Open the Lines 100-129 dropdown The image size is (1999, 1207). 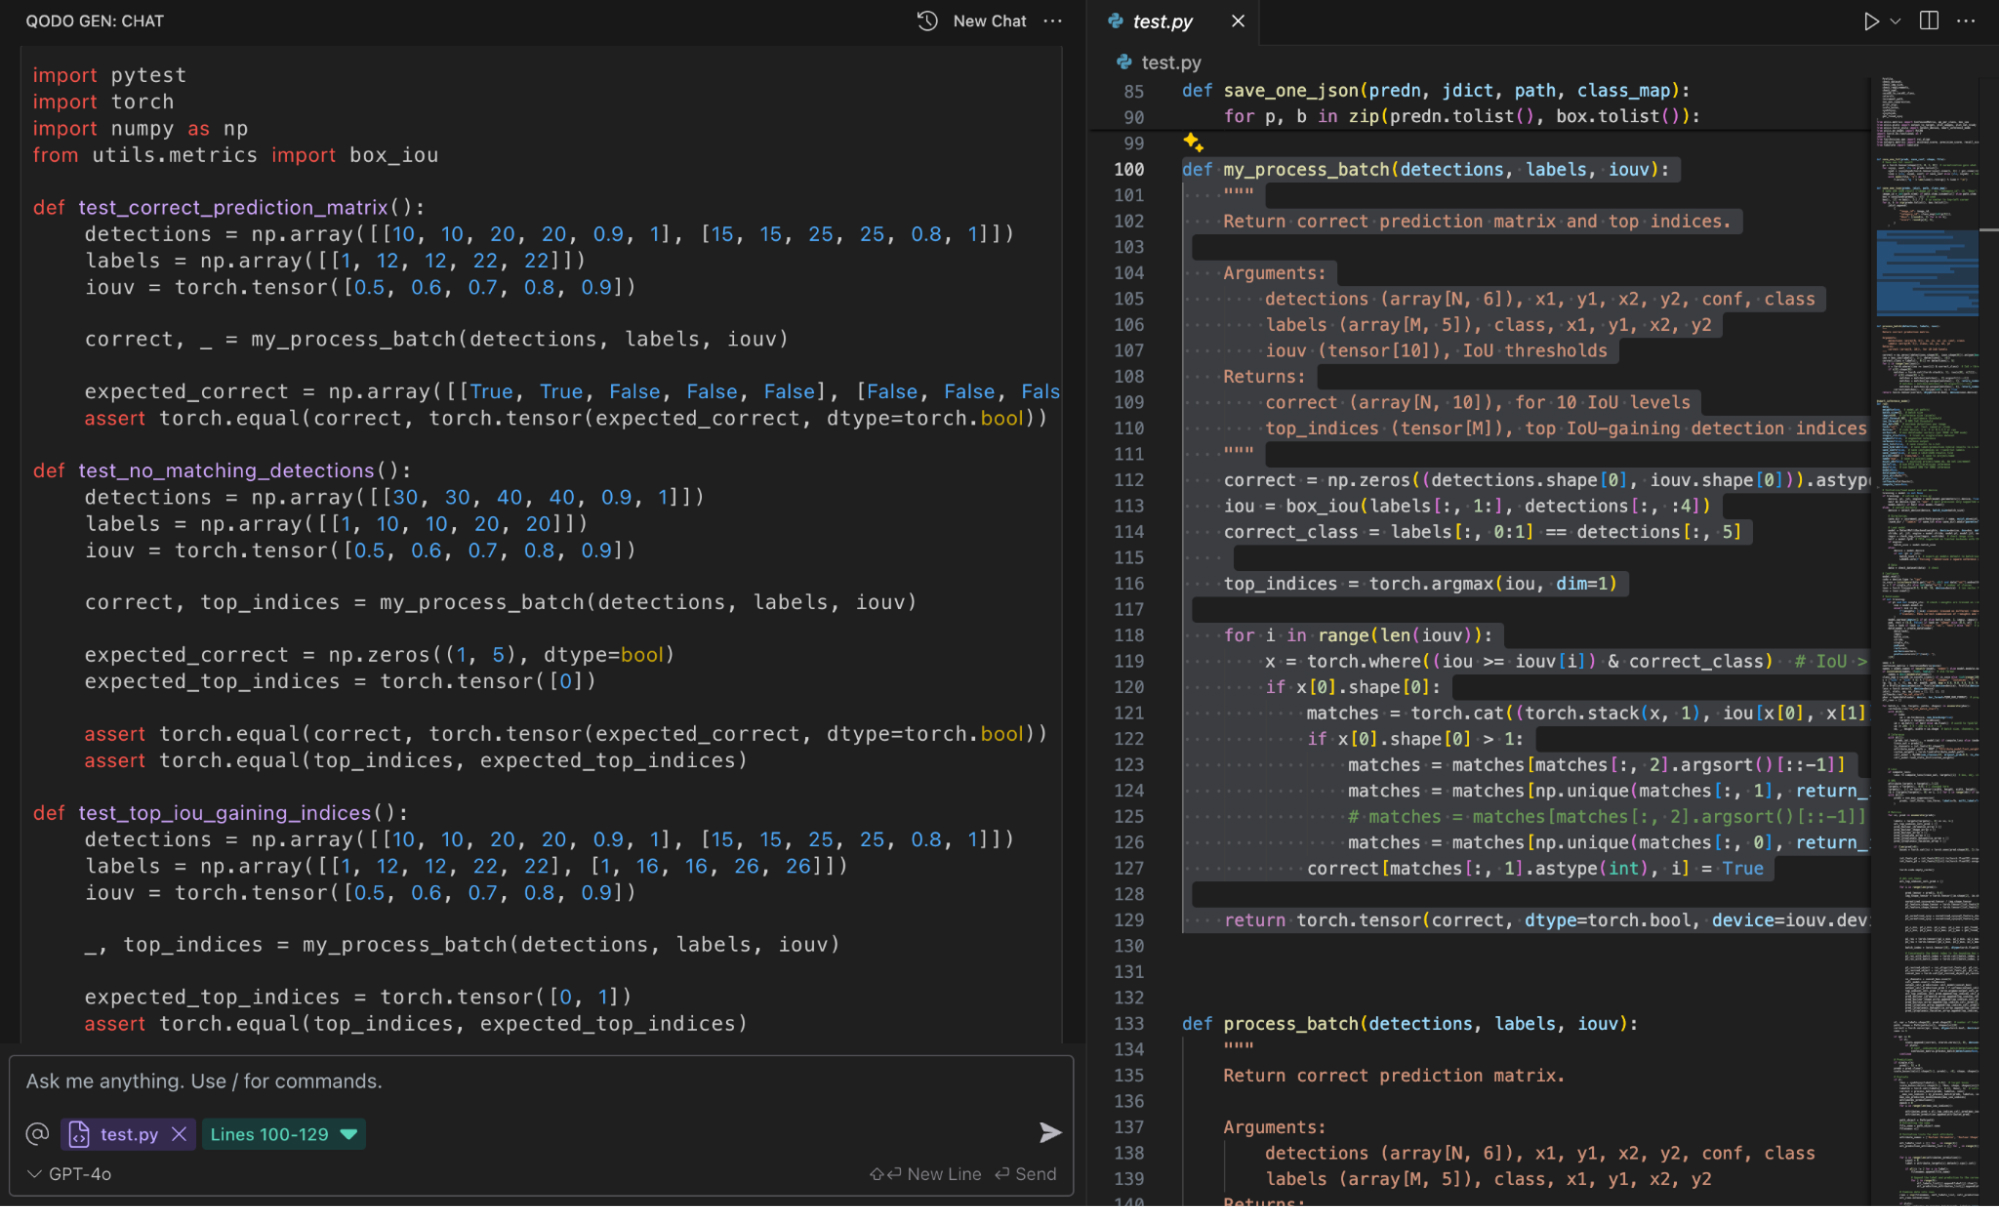[347, 1134]
